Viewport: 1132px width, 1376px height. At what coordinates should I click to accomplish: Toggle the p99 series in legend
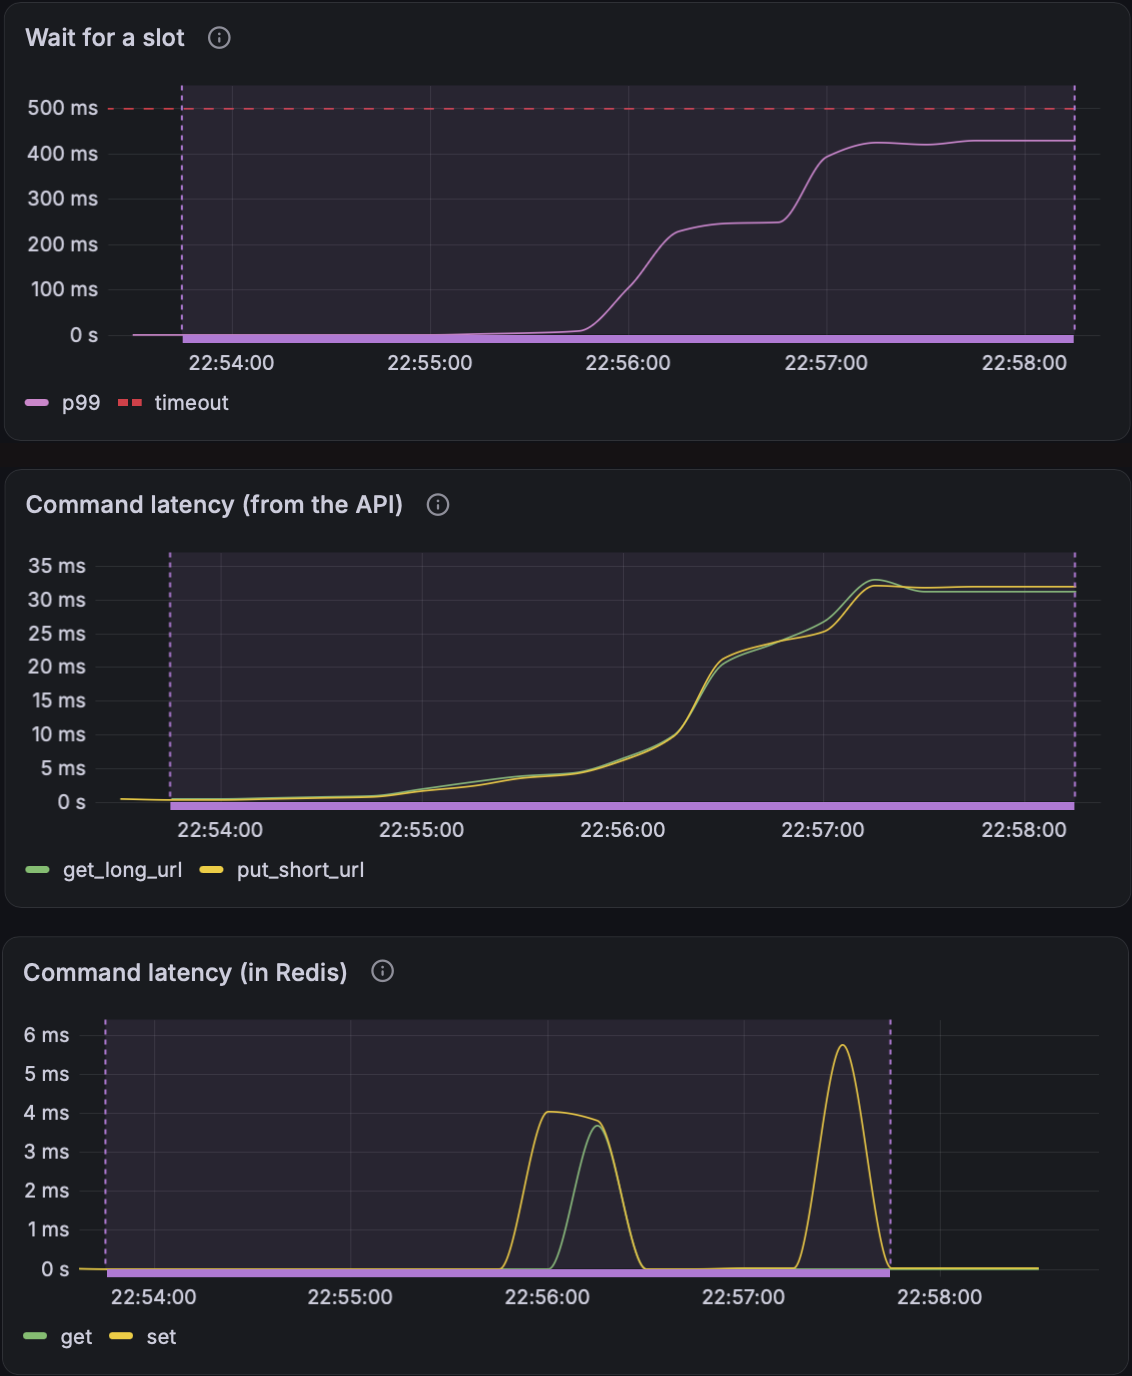click(x=81, y=403)
